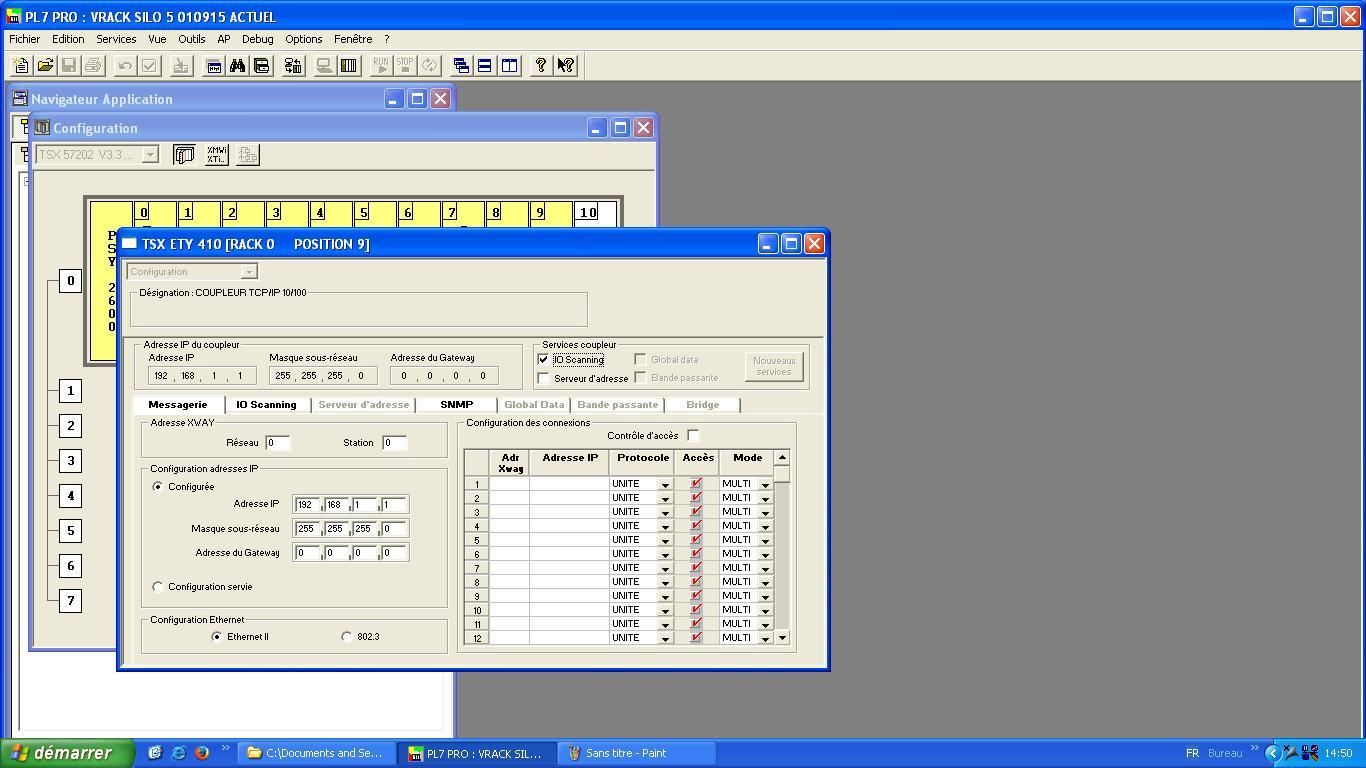The image size is (1366, 768).
Task: Enable the Serveur d'adresse checkbox
Action: point(543,378)
